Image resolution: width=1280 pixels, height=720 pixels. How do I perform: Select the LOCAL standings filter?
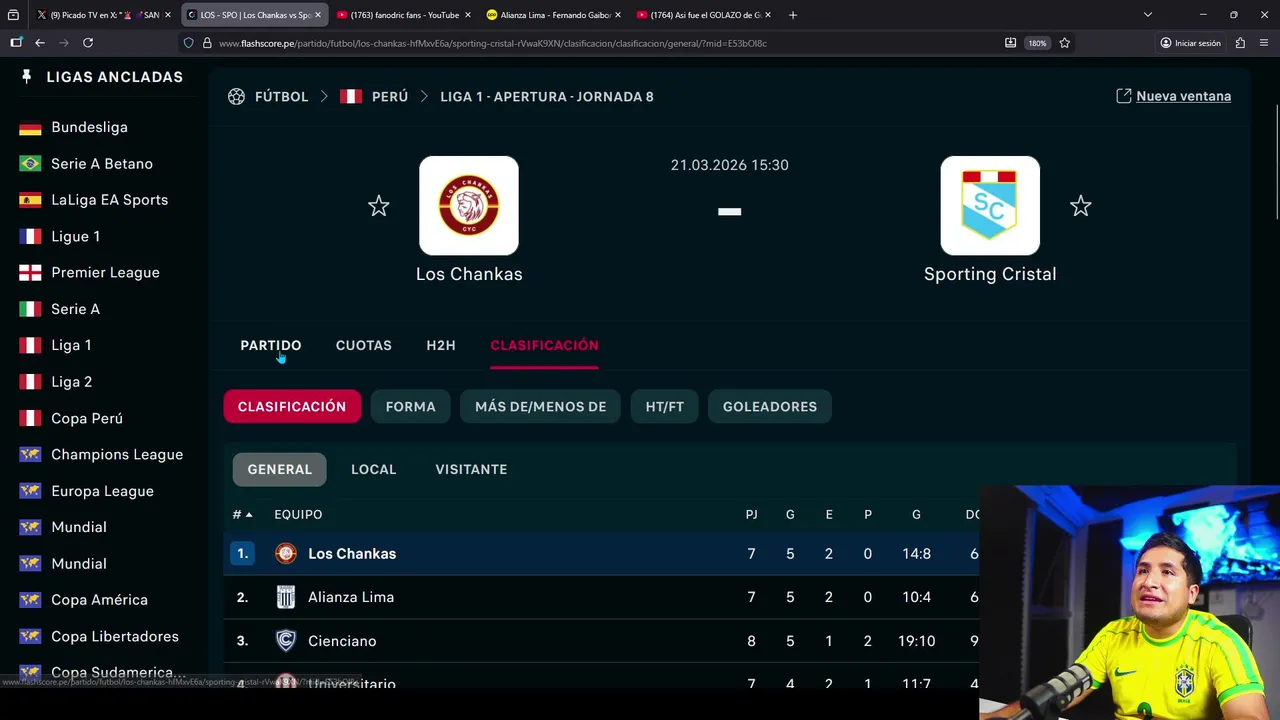click(x=374, y=469)
